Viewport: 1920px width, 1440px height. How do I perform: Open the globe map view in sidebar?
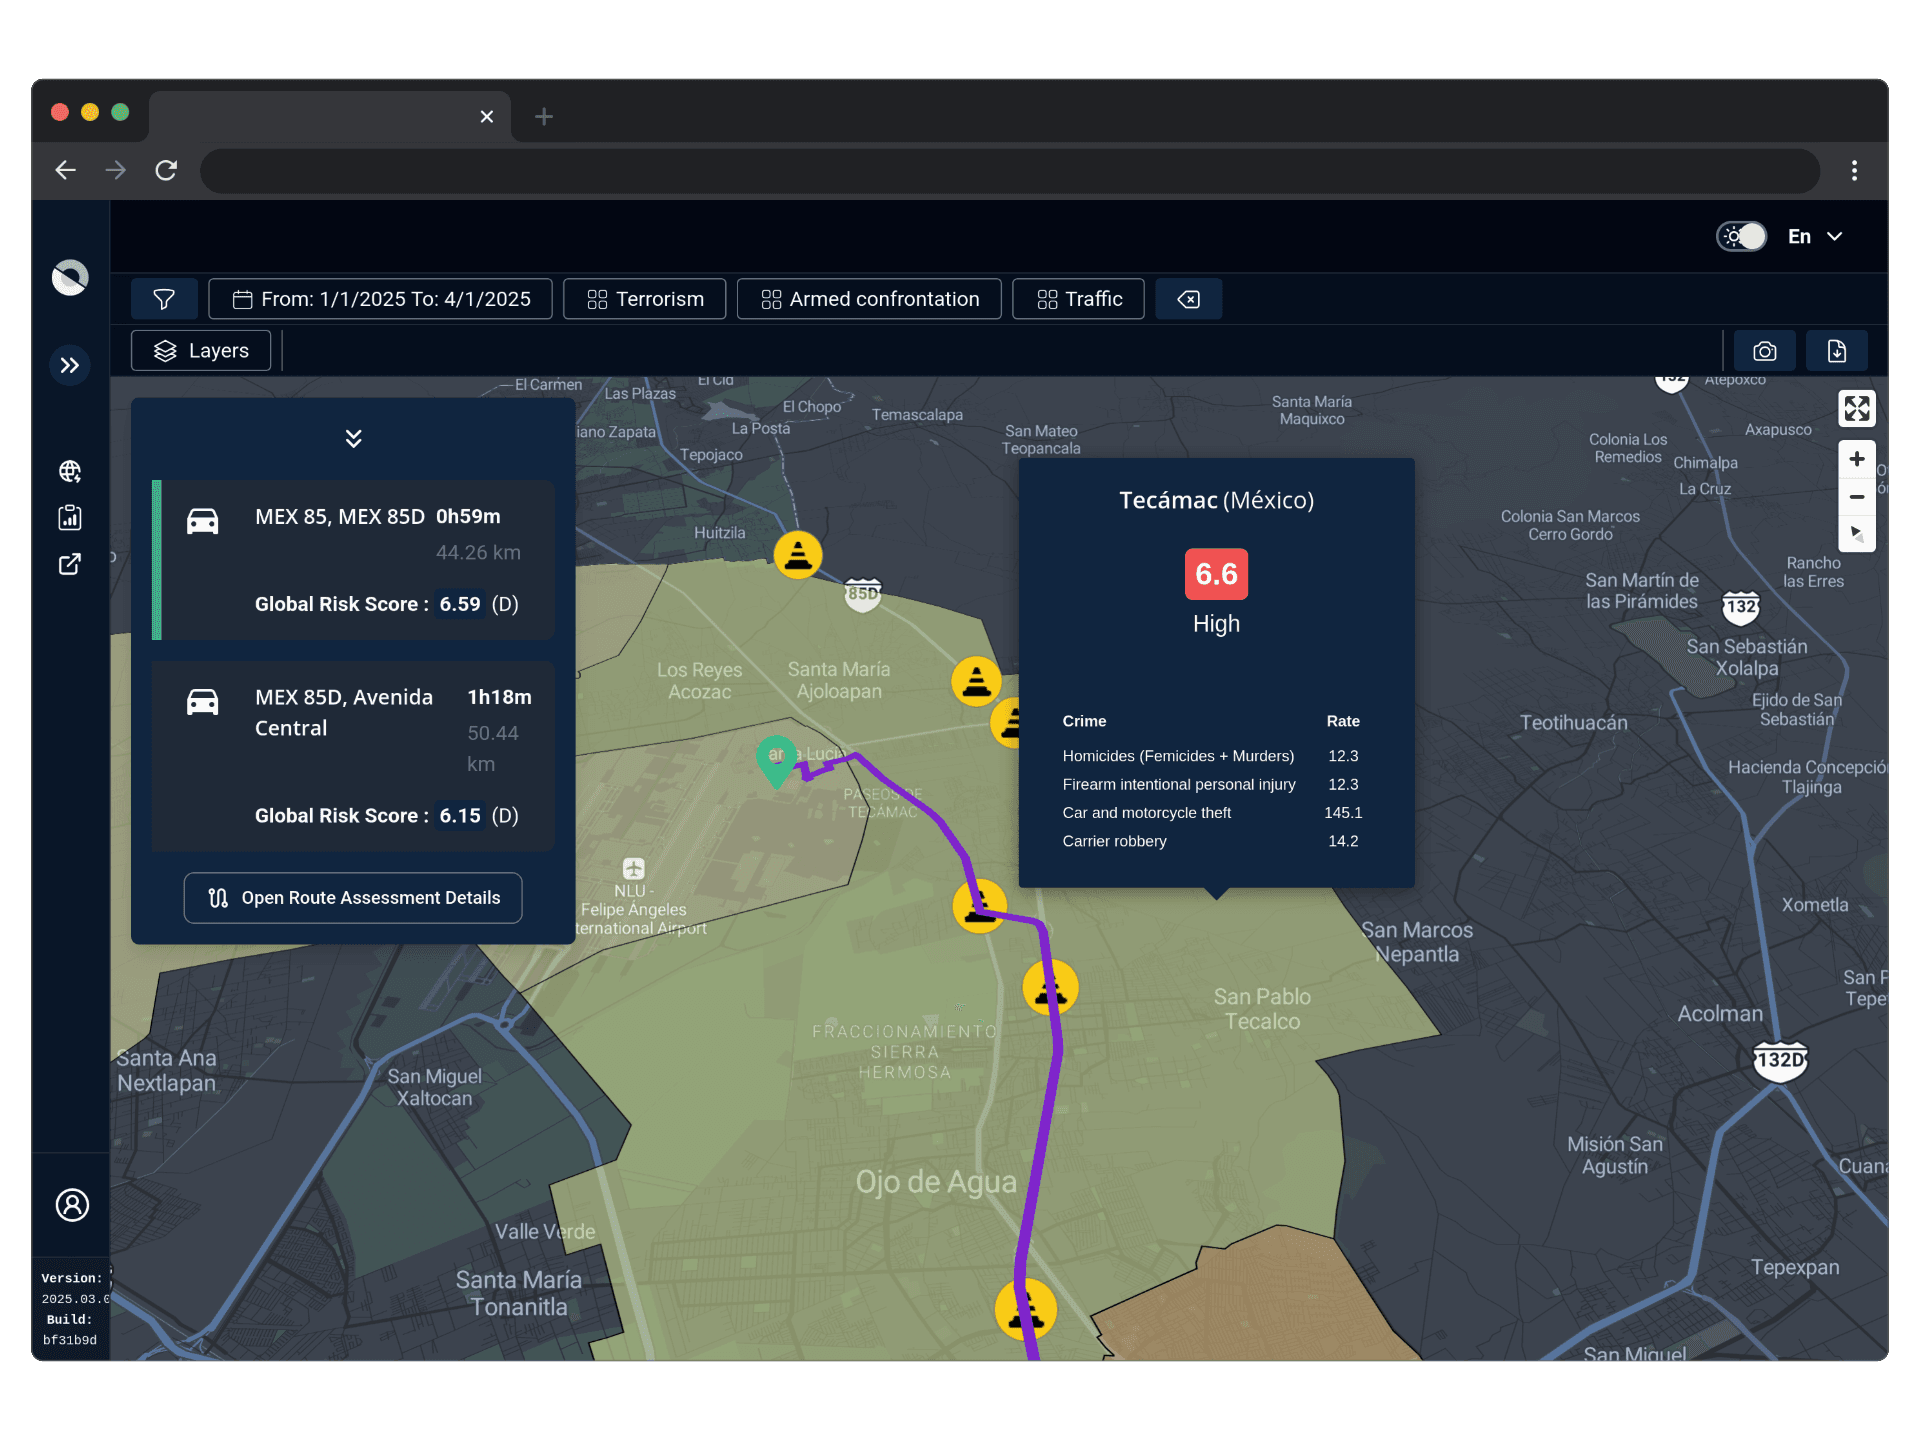70,471
